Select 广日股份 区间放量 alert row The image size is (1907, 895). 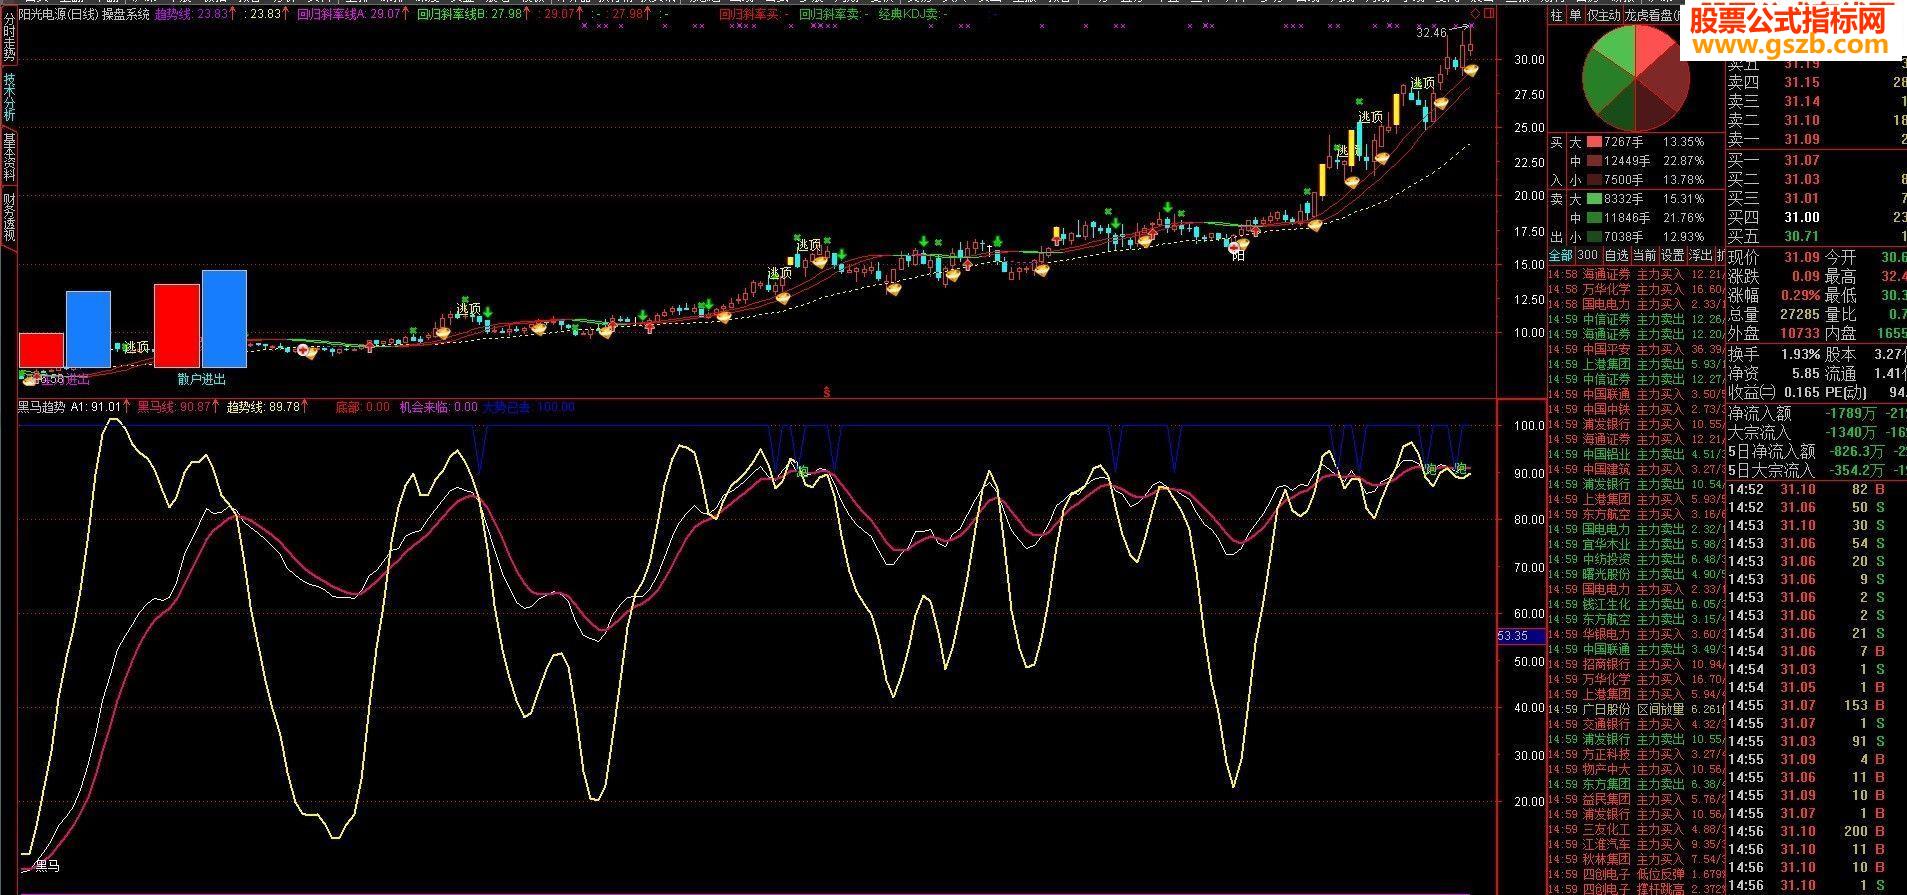(x=1637, y=709)
